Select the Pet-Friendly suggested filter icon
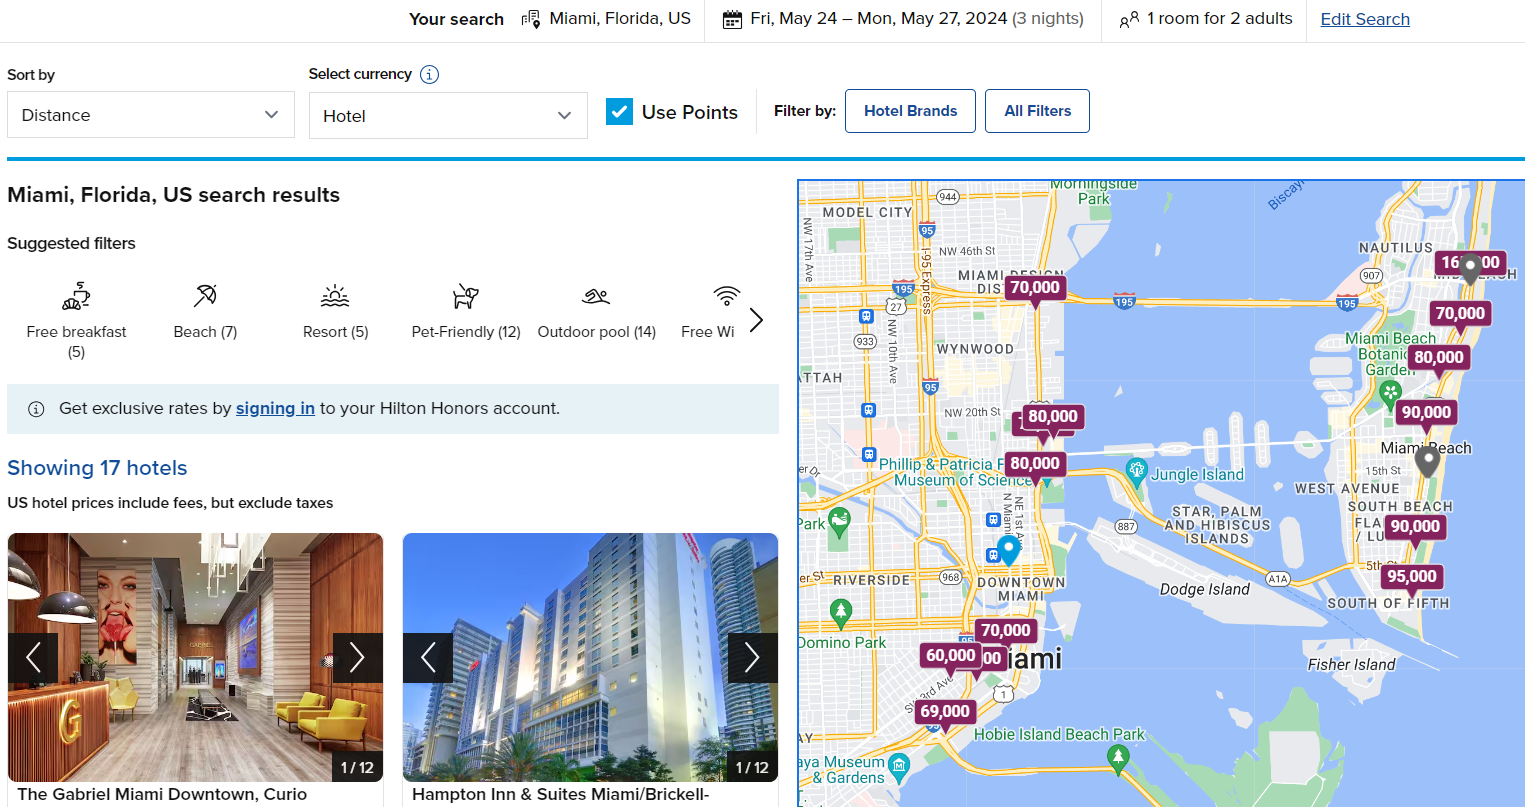The width and height of the screenshot is (1525, 807). (465, 297)
